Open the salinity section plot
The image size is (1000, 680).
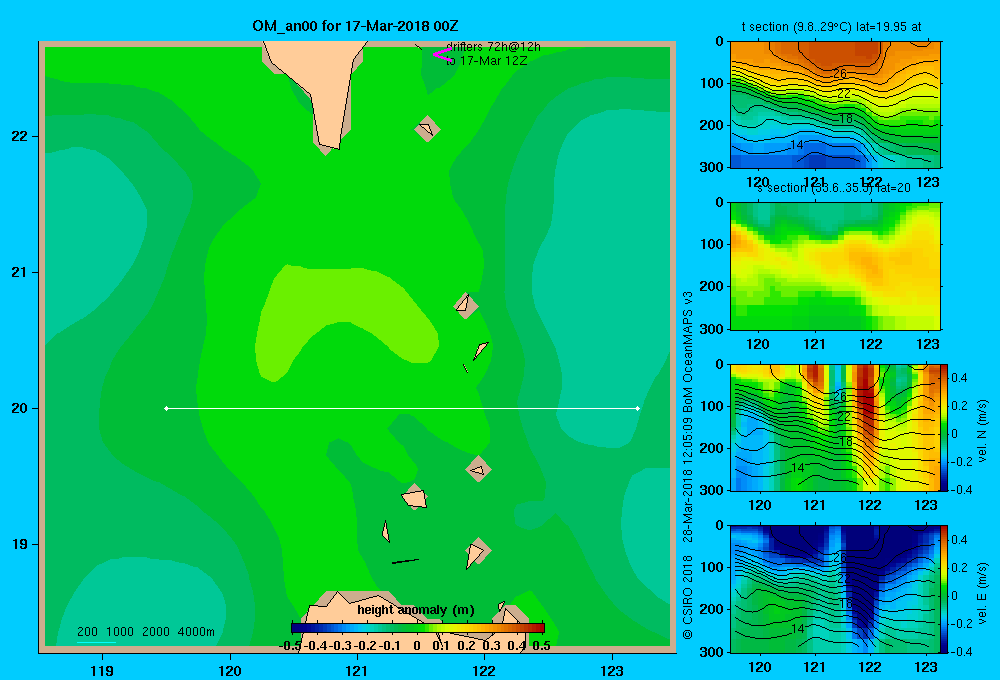point(835,266)
